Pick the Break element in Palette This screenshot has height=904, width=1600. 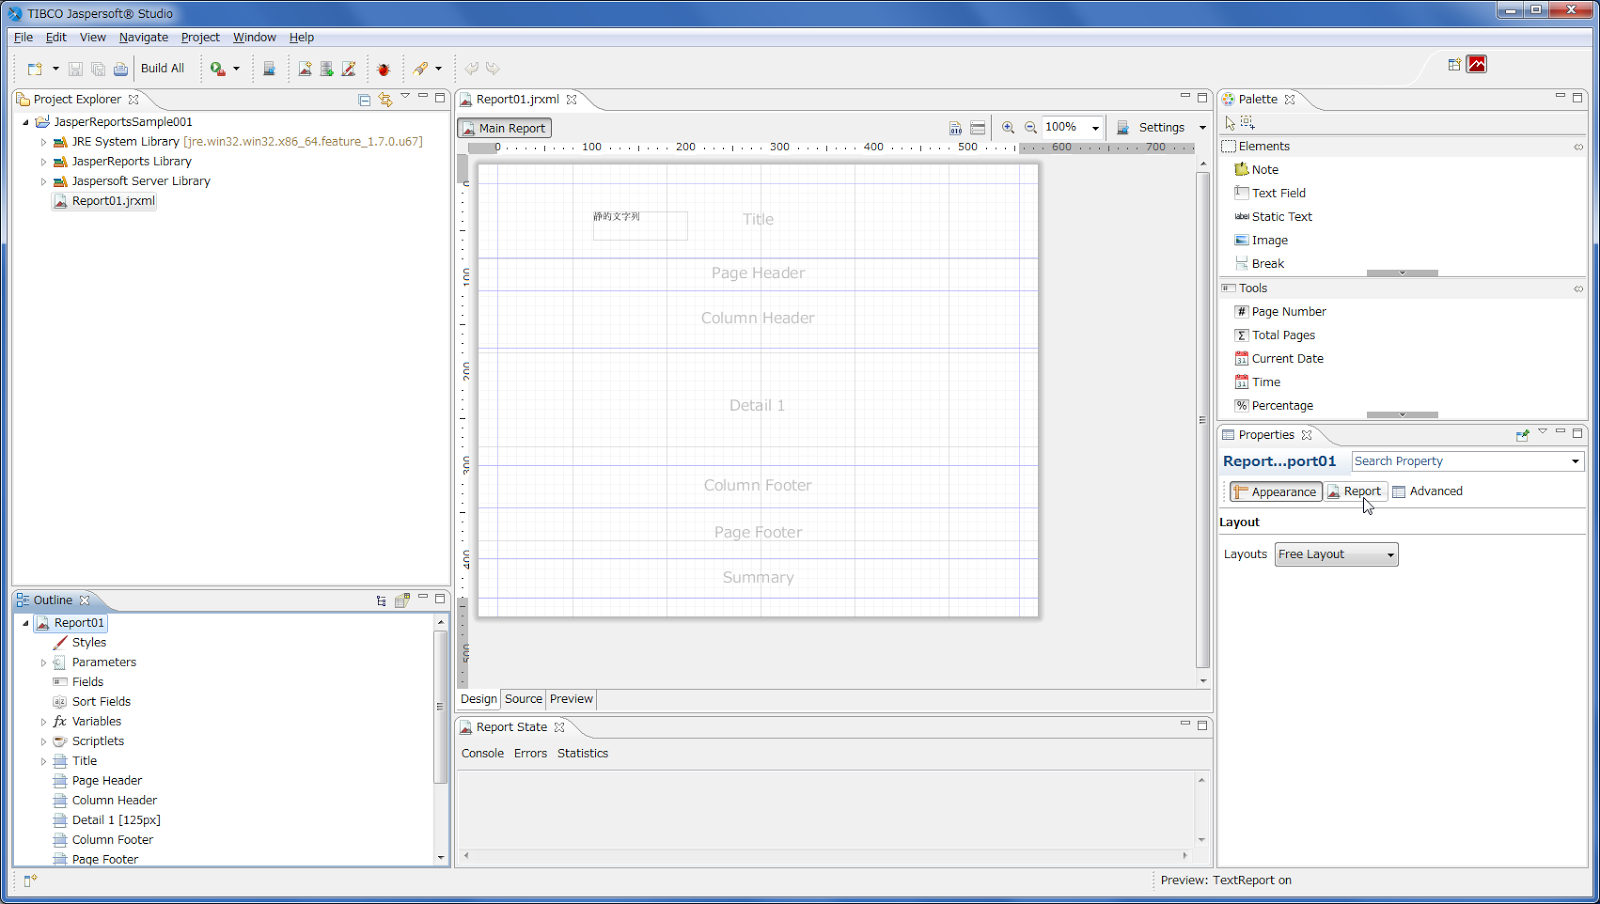click(x=1259, y=264)
